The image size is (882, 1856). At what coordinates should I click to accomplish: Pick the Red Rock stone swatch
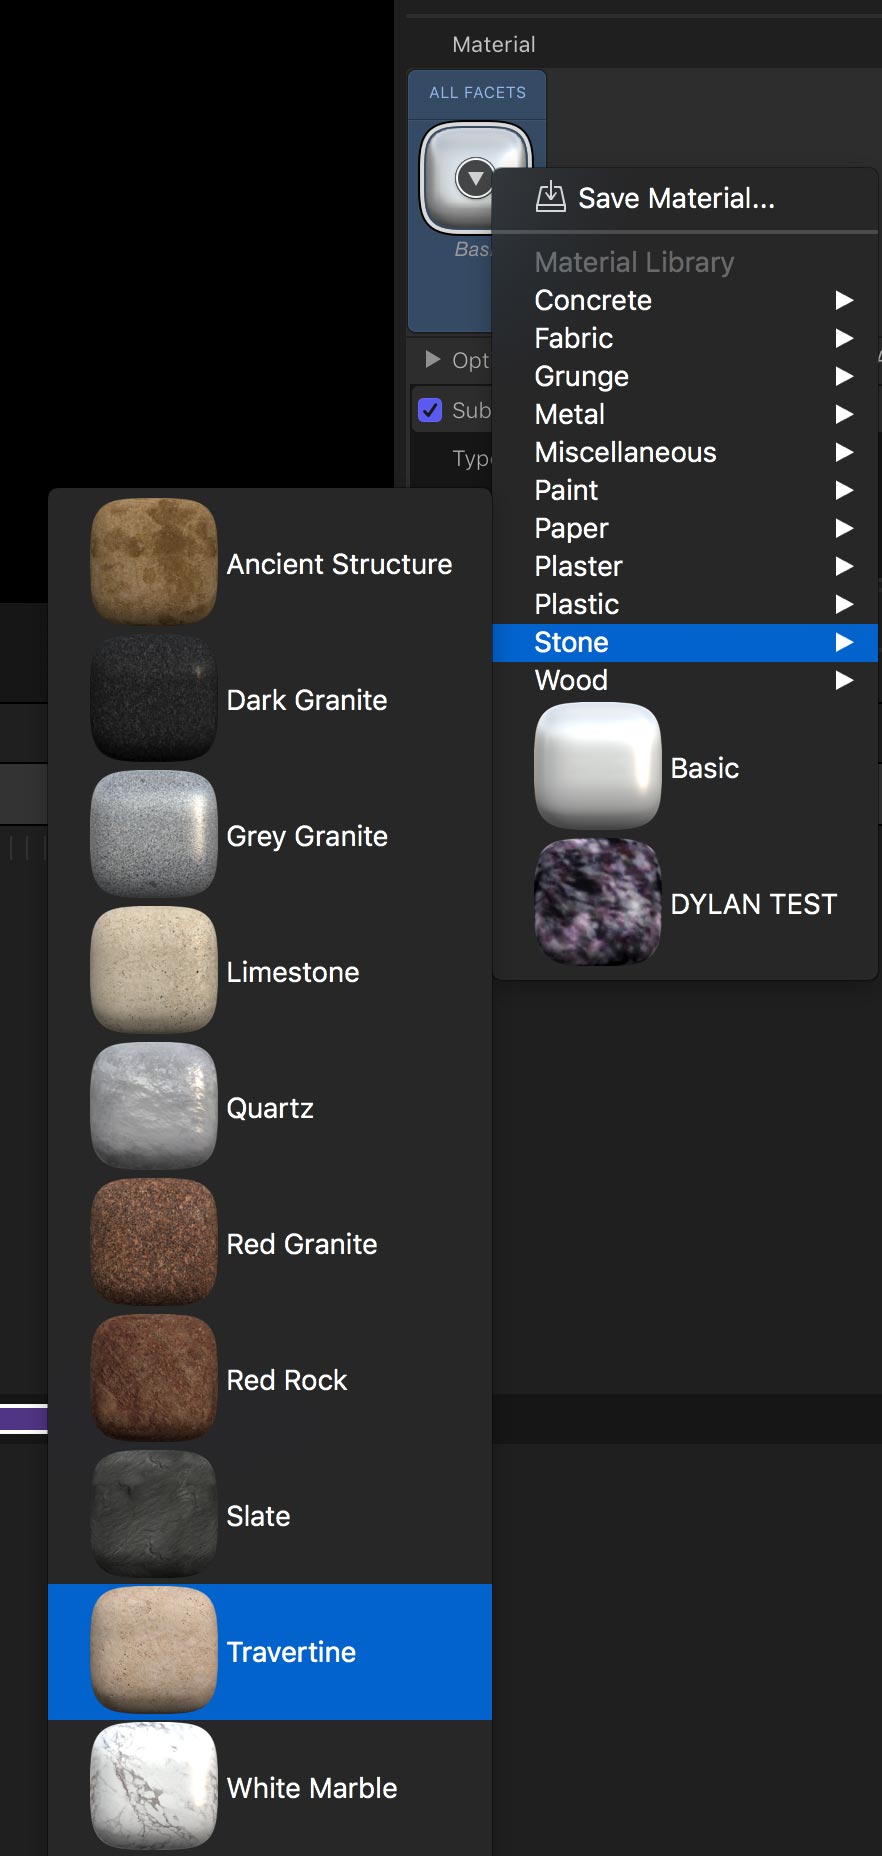click(x=154, y=1378)
